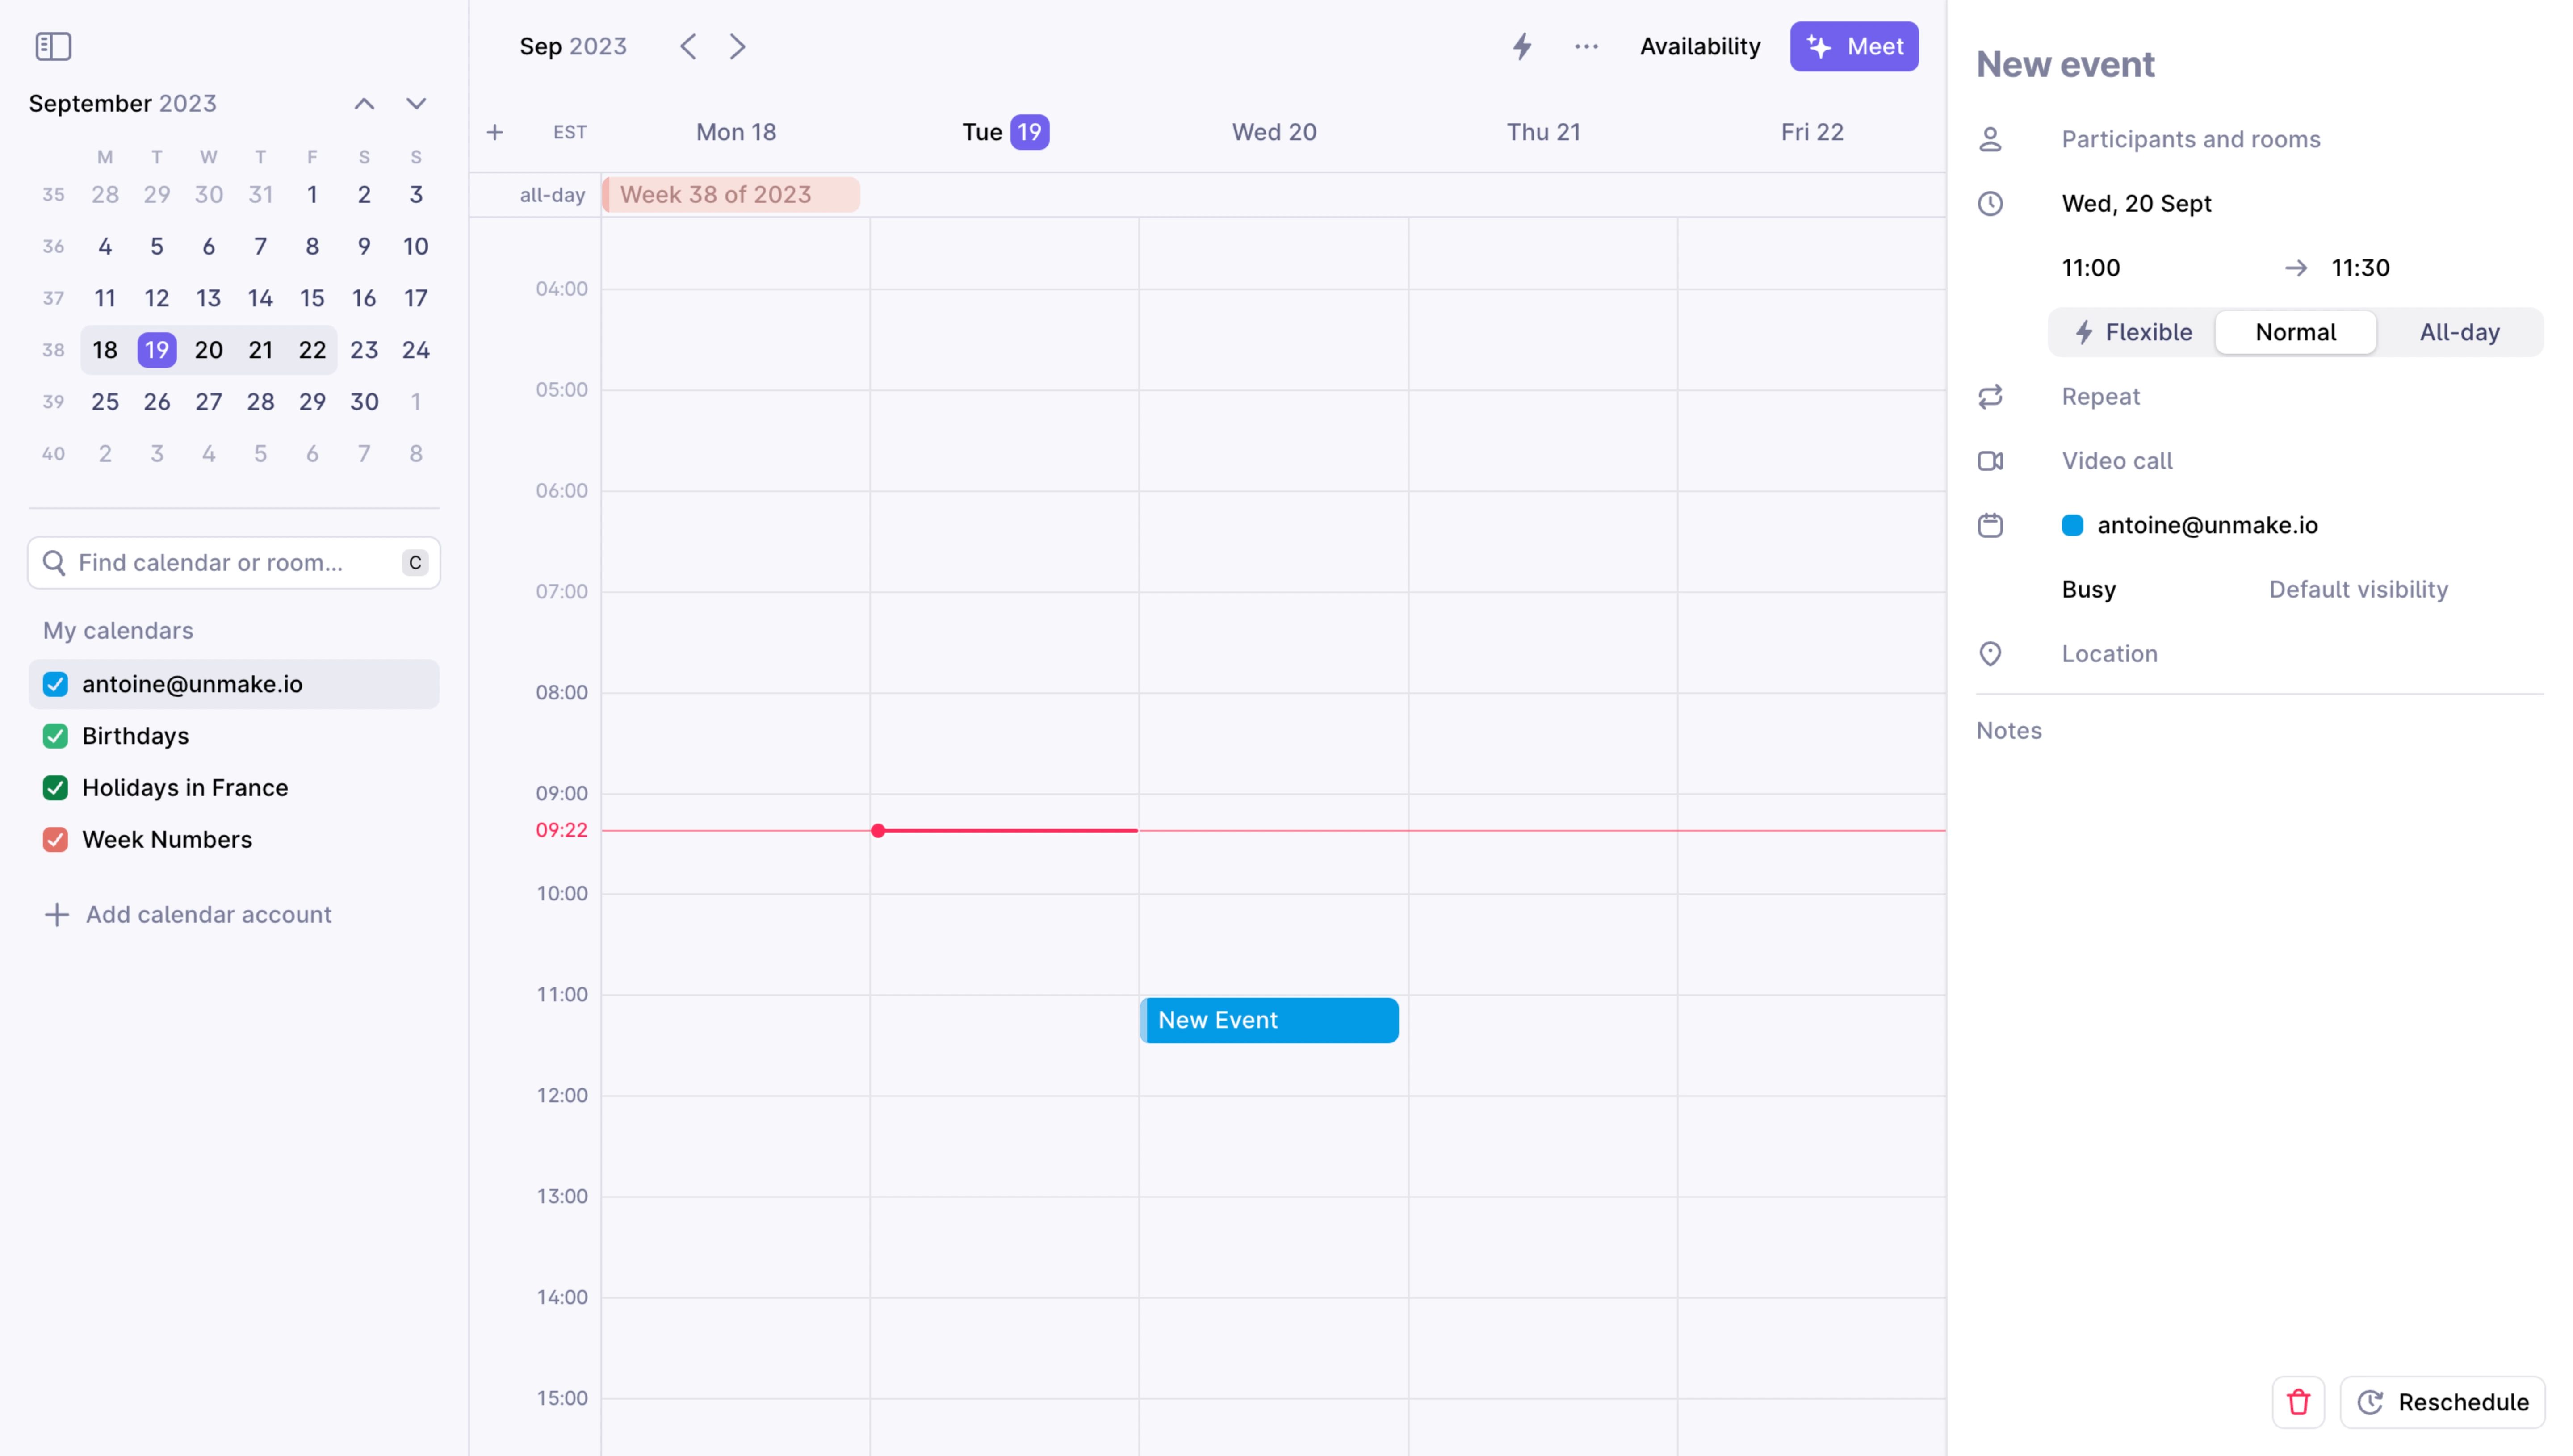Image resolution: width=2573 pixels, height=1456 pixels.
Task: Open the end time 11:30 selector
Action: 2360,268
